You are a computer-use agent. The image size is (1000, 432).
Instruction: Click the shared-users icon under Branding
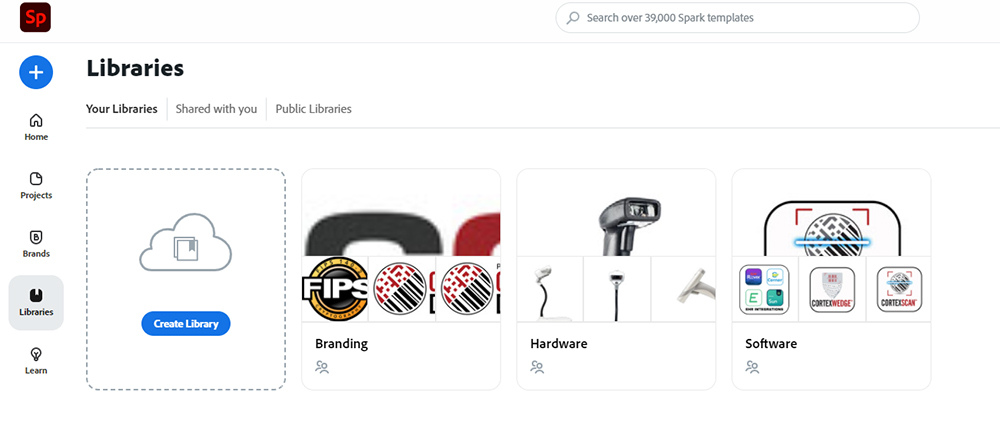point(322,367)
